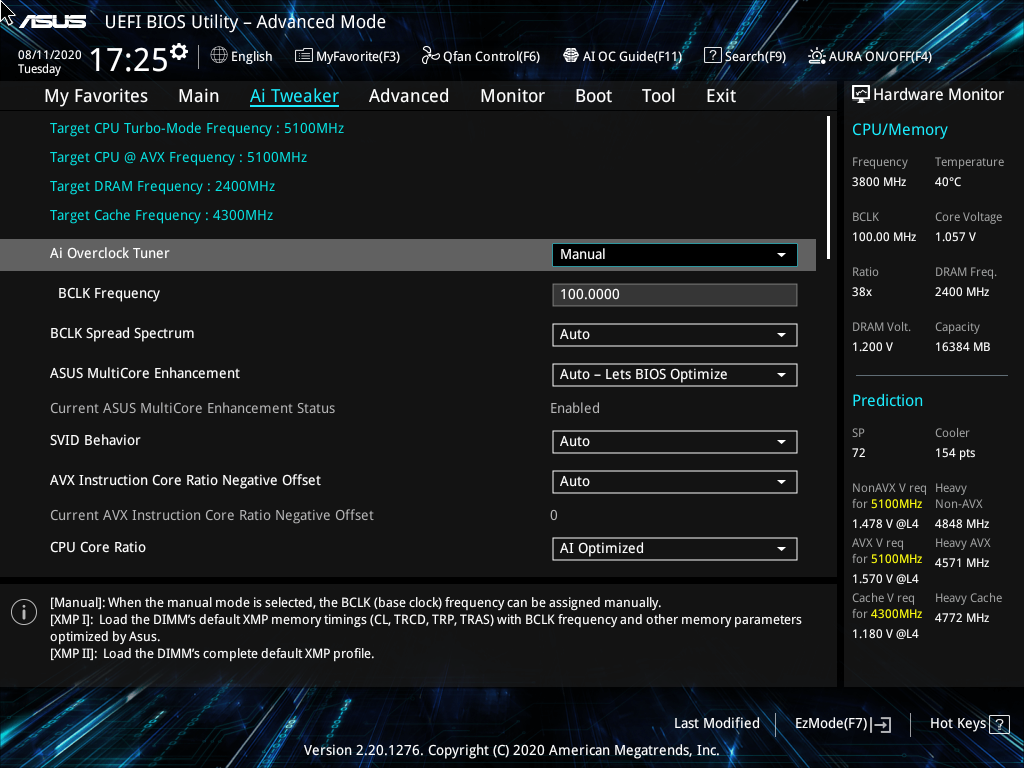
Task: Click the Last Modified button
Action: point(717,723)
